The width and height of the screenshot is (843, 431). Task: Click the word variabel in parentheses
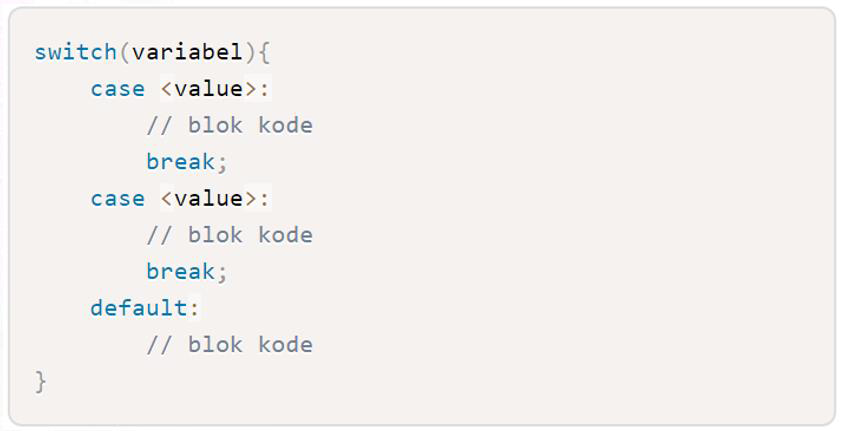(x=187, y=52)
